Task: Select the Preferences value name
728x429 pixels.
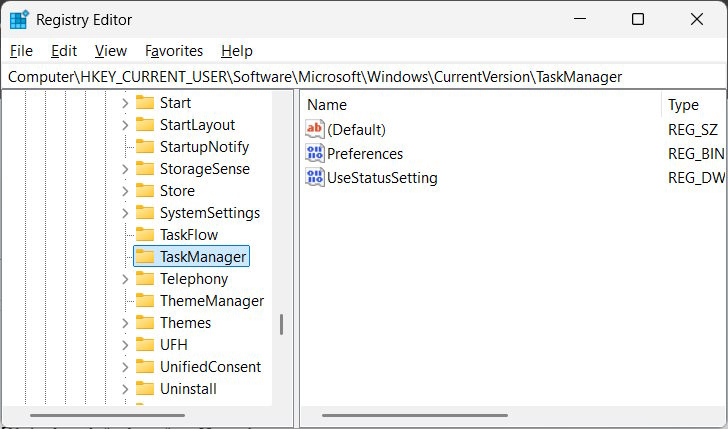Action: [x=365, y=154]
